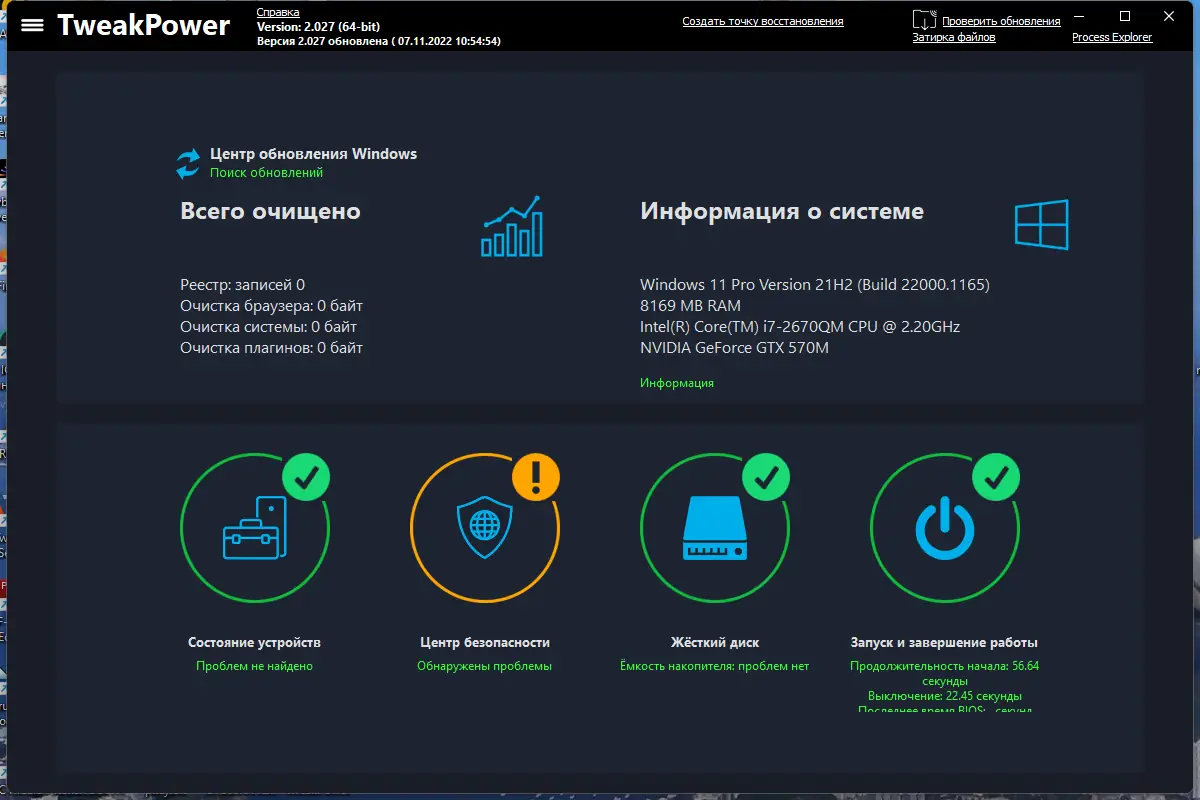The image size is (1200, 800).
Task: Close the TweakPower window
Action: [1171, 16]
